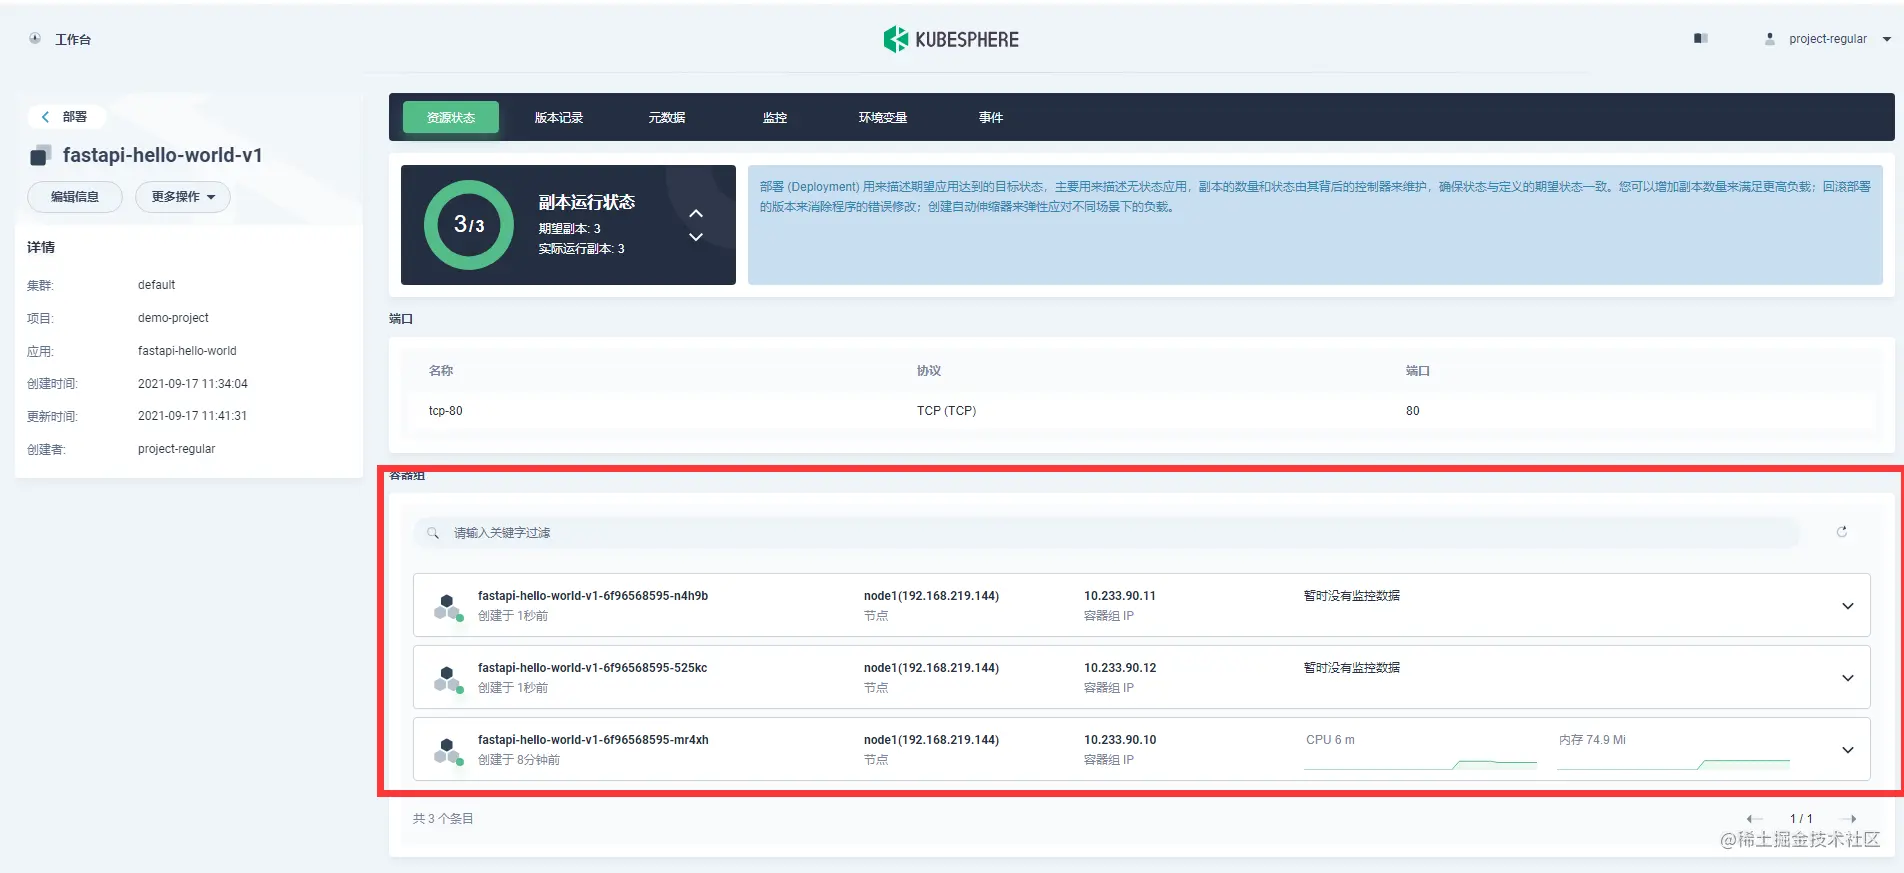
Task: Click container IP 10.233.90.12
Action: coord(1120,668)
